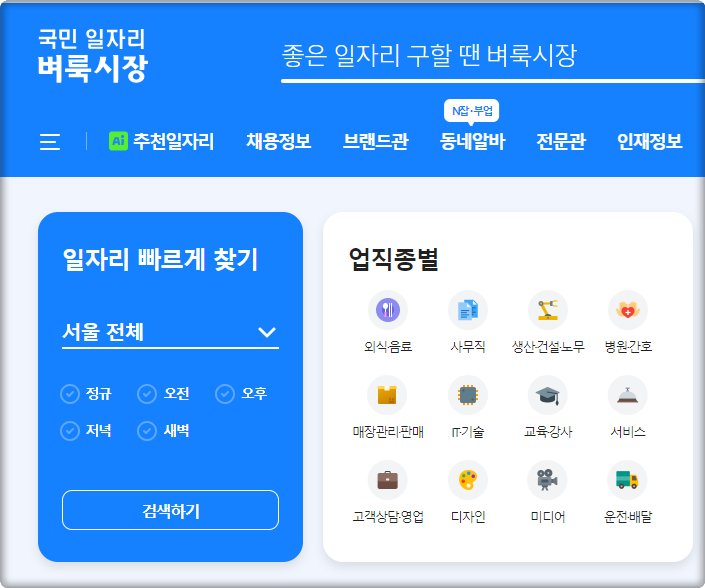Click the 외식·음료 text label
The image size is (705, 588).
388,347
